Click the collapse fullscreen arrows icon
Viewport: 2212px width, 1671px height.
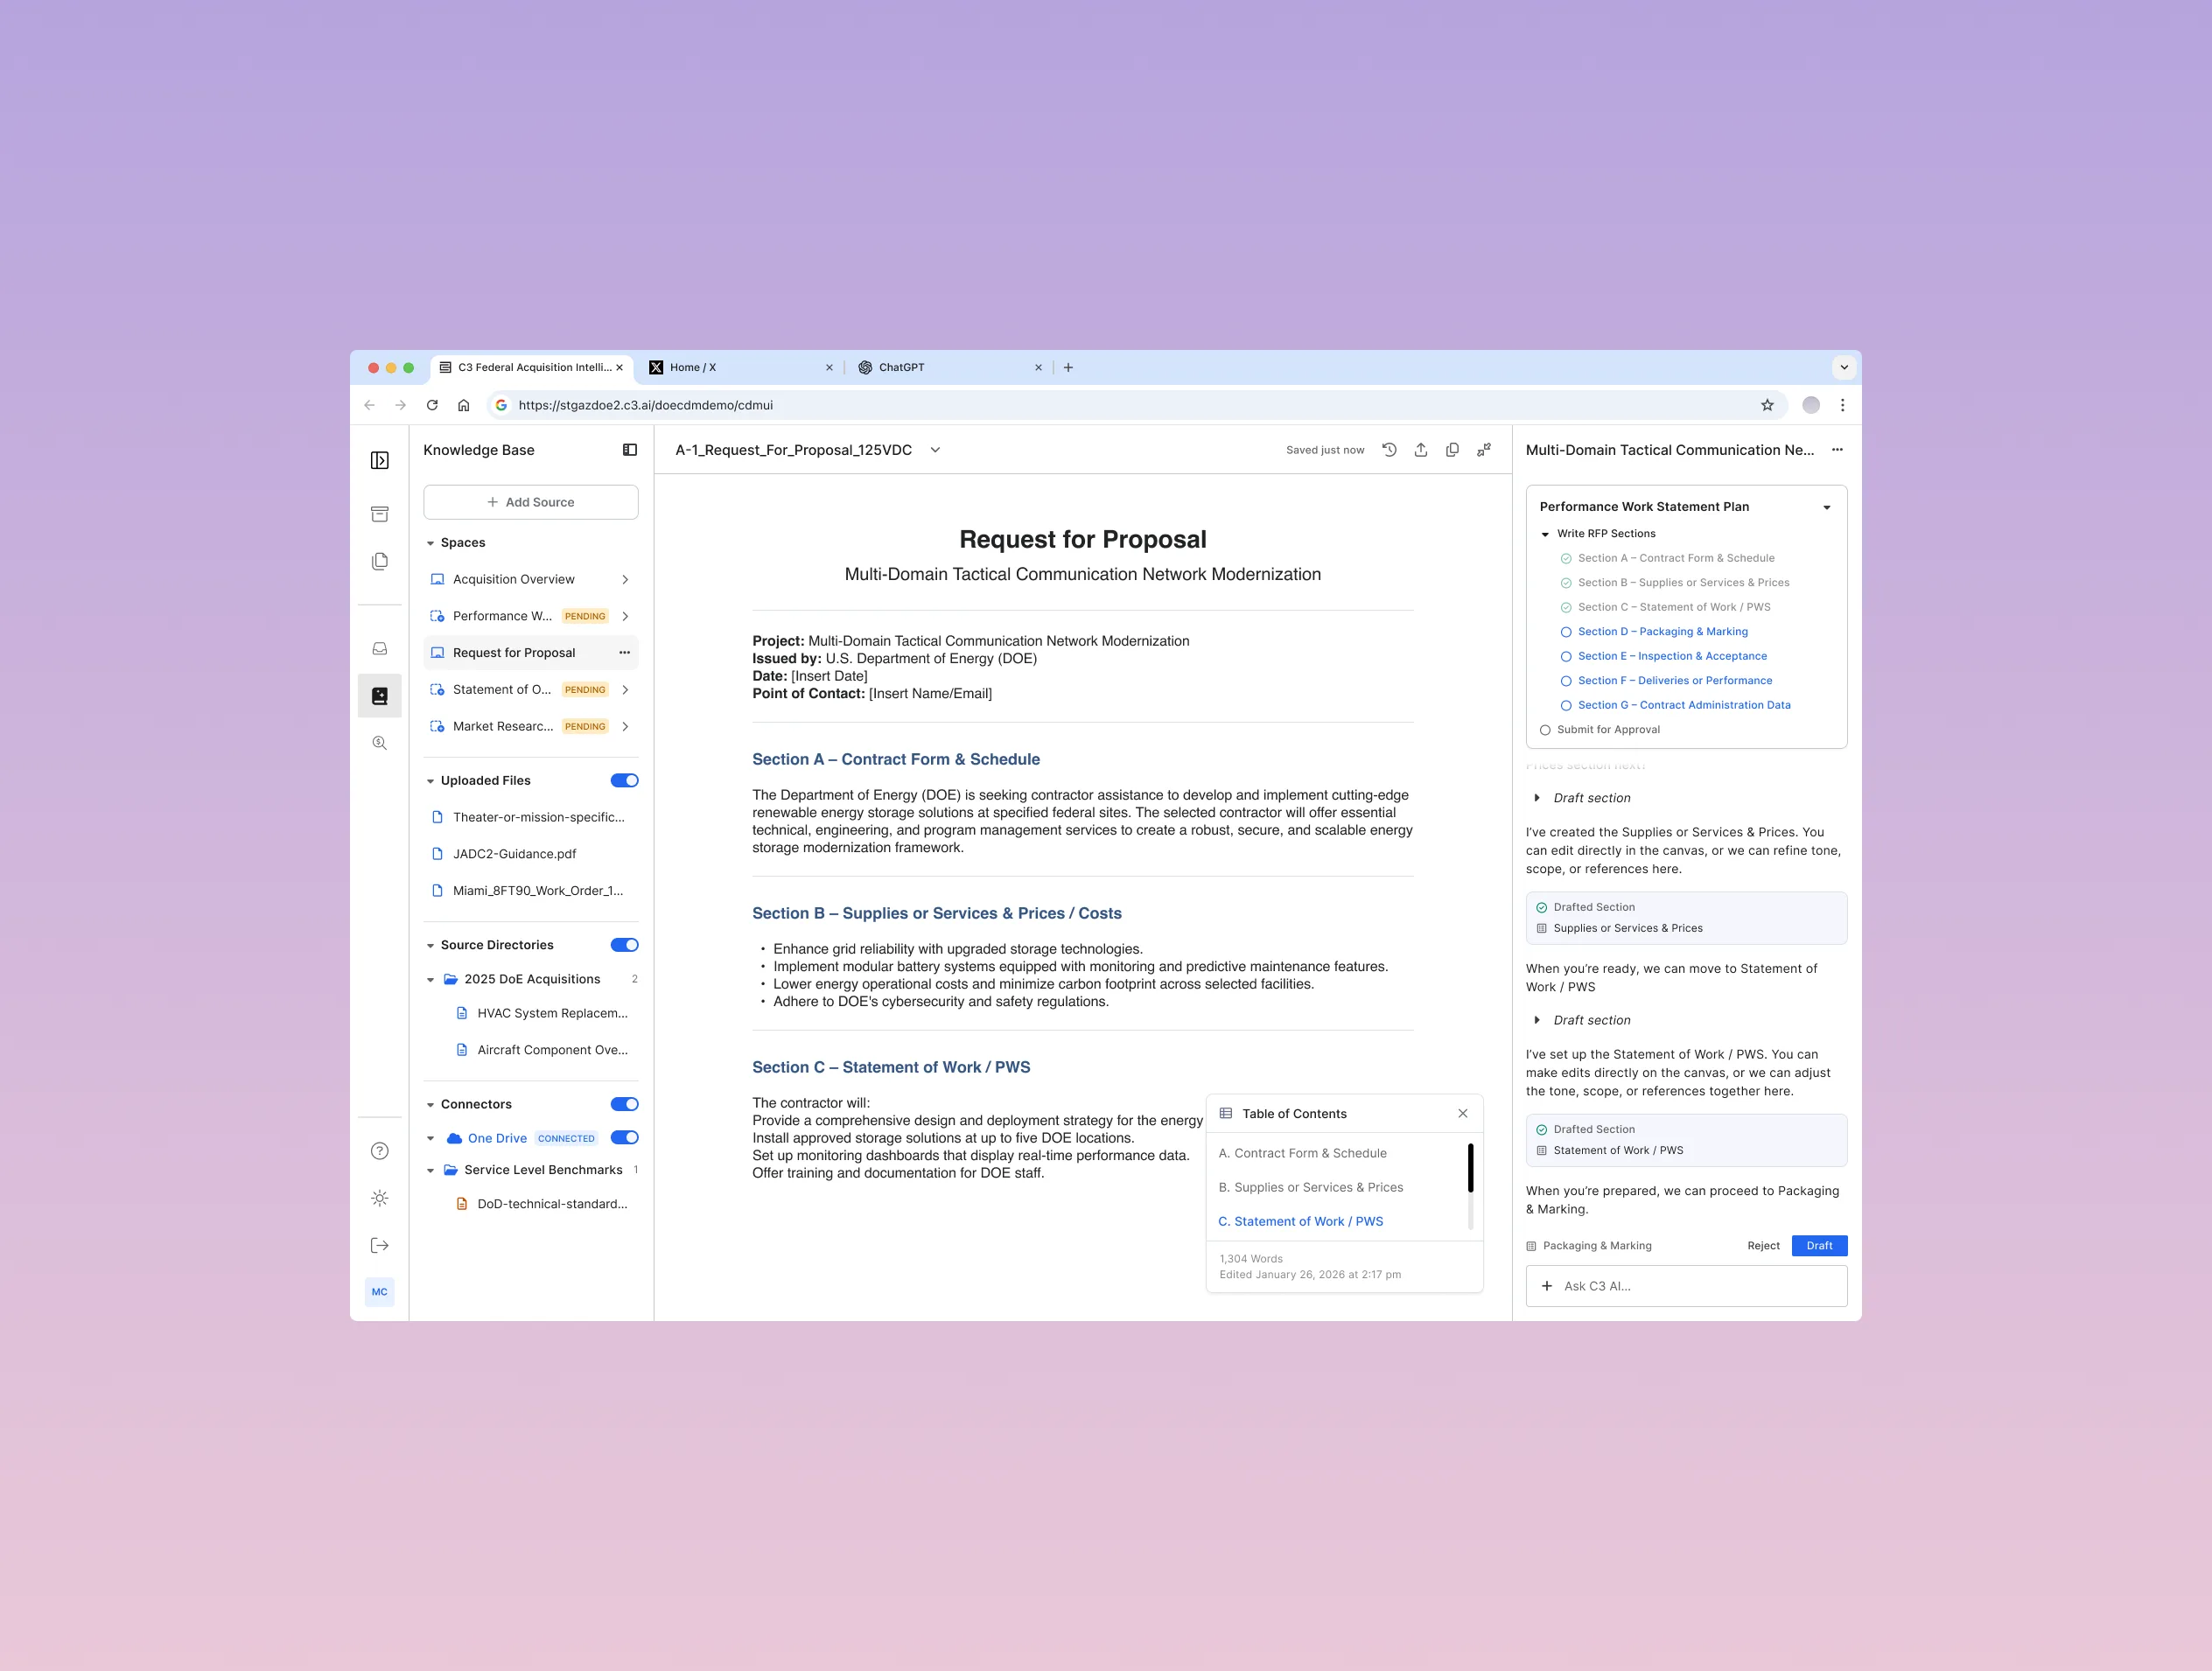point(1484,450)
